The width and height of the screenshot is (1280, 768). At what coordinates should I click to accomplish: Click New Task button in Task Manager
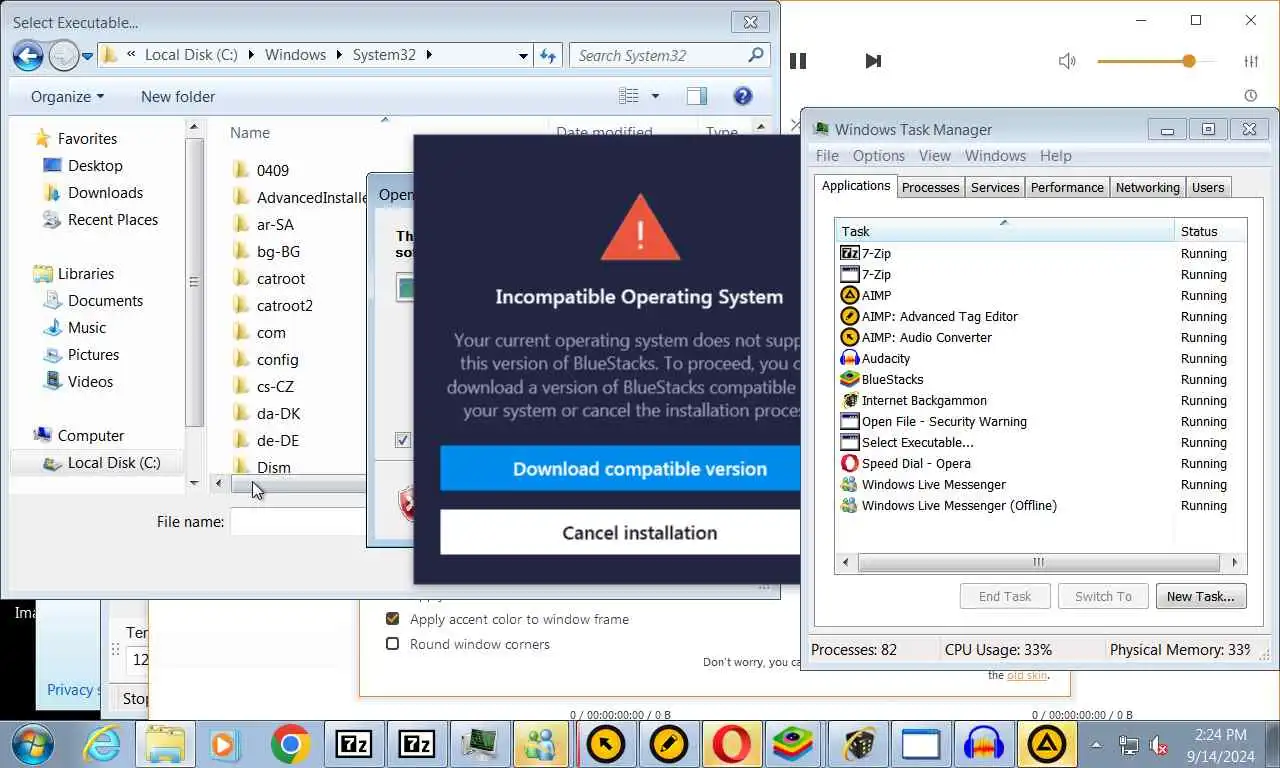[x=1200, y=596]
